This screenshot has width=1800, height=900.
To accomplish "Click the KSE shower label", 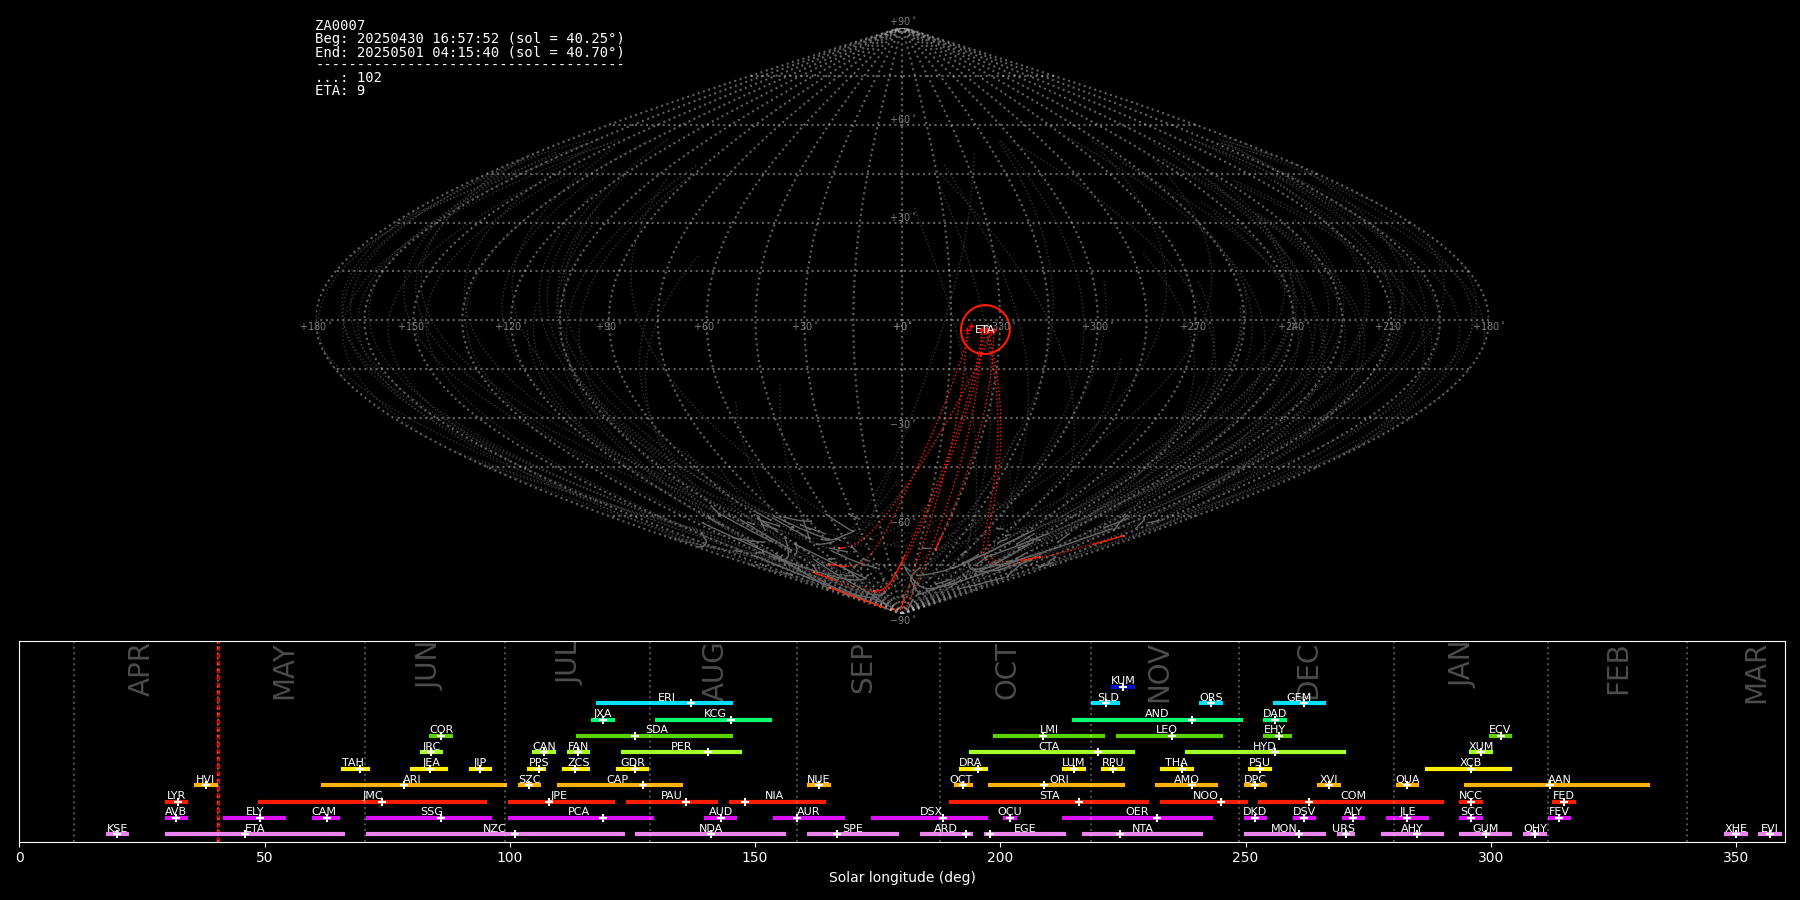I will (x=117, y=829).
